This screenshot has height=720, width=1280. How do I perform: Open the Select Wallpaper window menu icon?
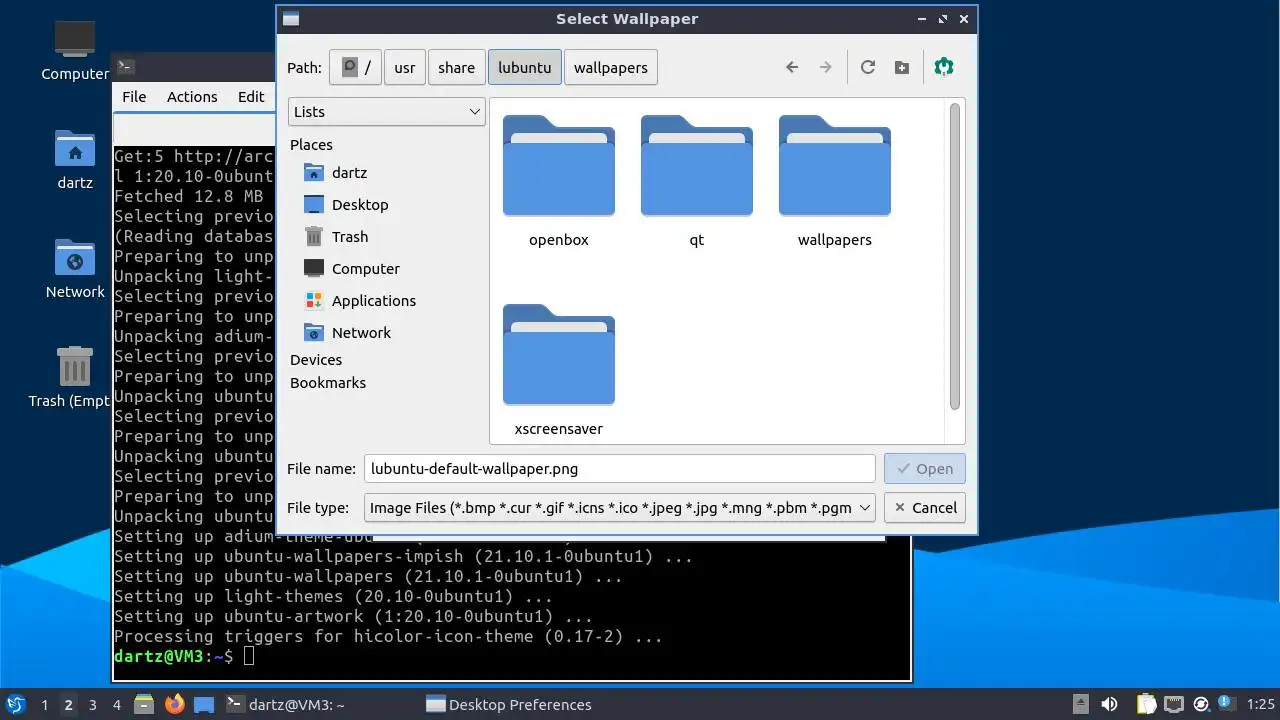click(x=290, y=18)
